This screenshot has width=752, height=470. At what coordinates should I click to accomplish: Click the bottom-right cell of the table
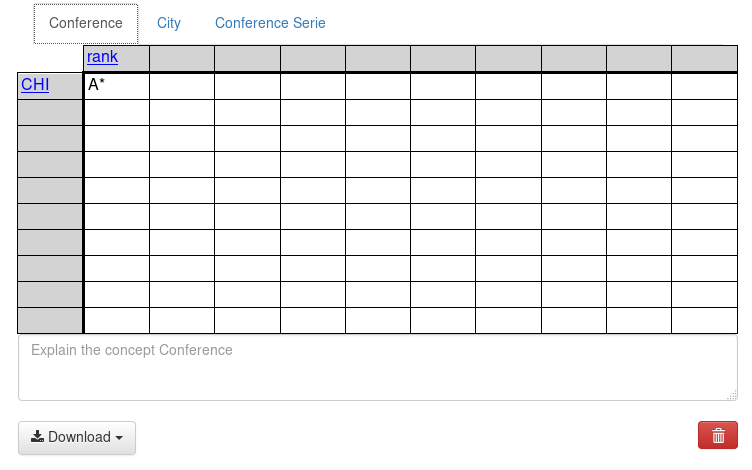[x=704, y=320]
